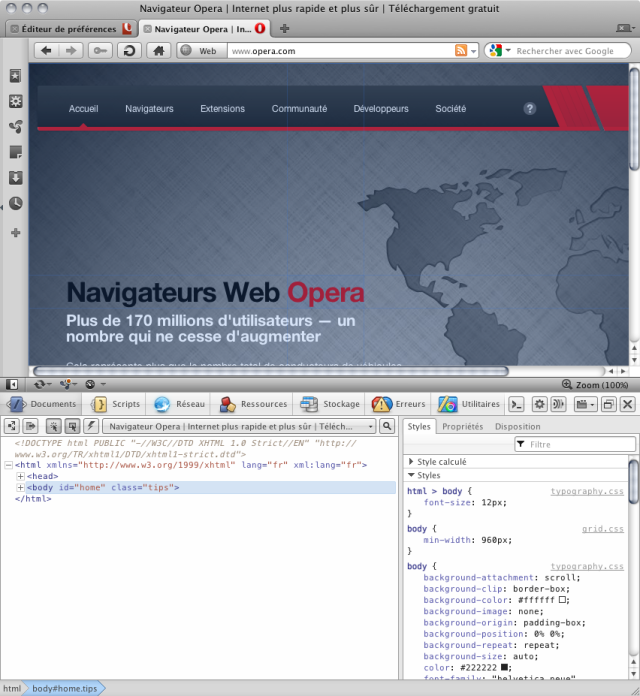The width and height of the screenshot is (640, 696).
Task: Go to the home page
Action: tap(158, 51)
